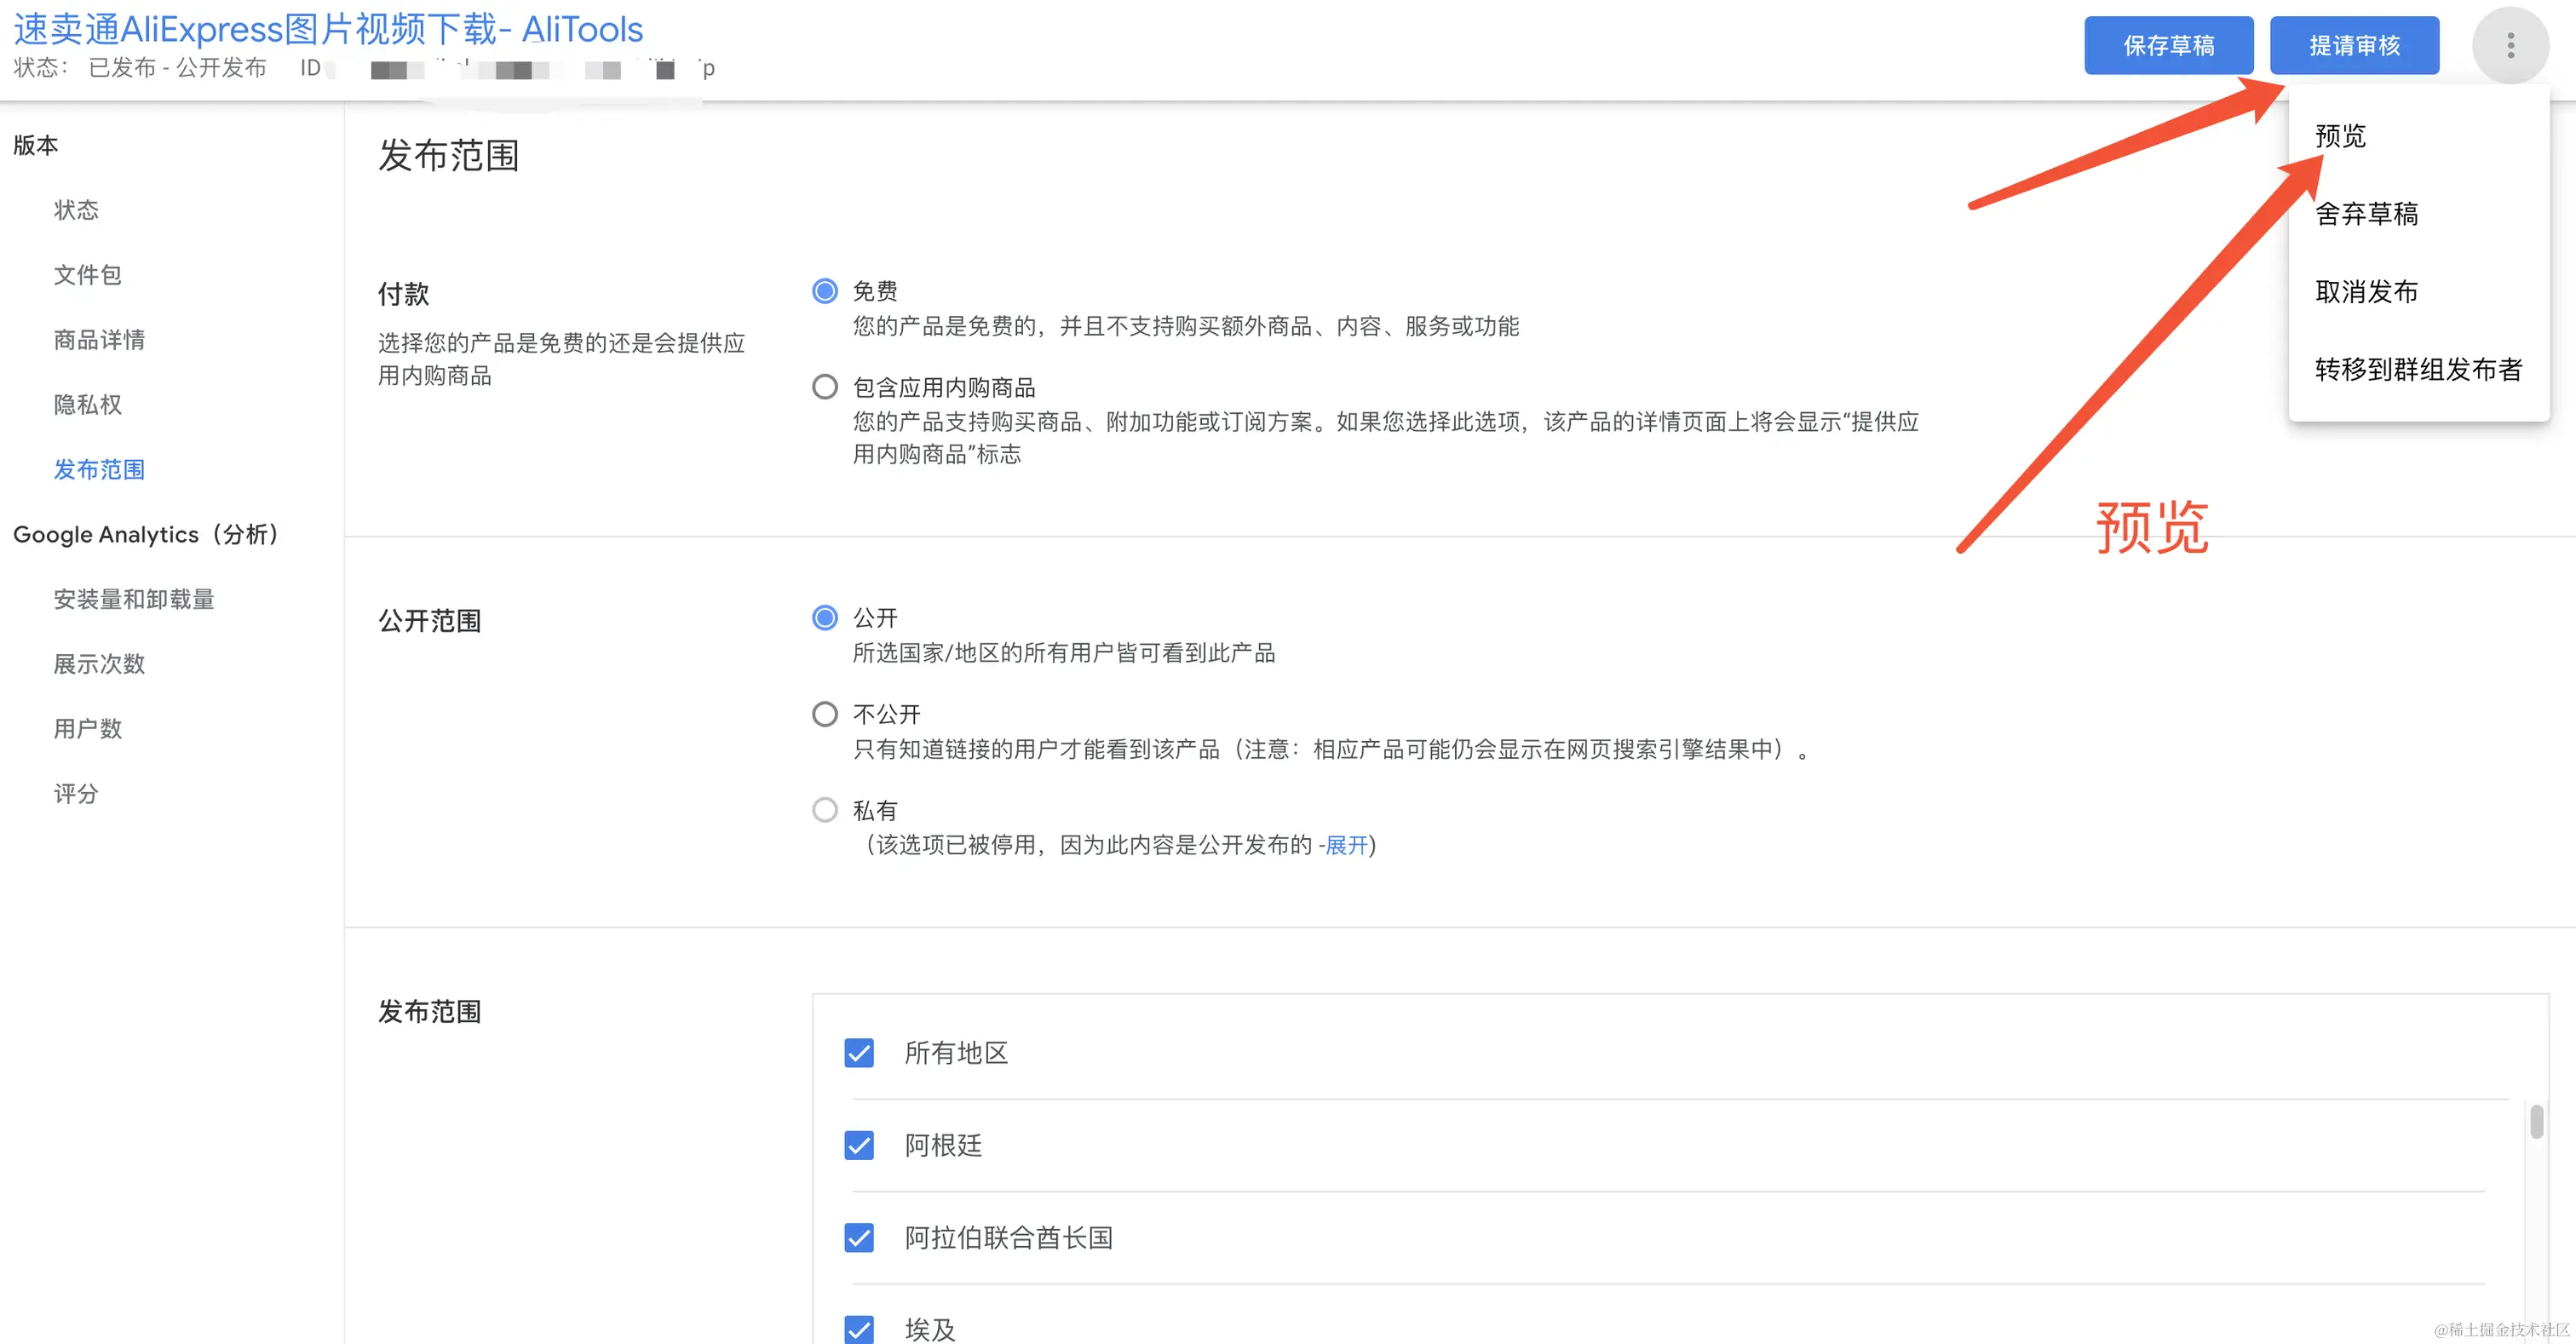Viewport: 2576px width, 1344px height.
Task: Toggle the 阿拉伯联合酋长国 checkbox
Action: [859, 1238]
